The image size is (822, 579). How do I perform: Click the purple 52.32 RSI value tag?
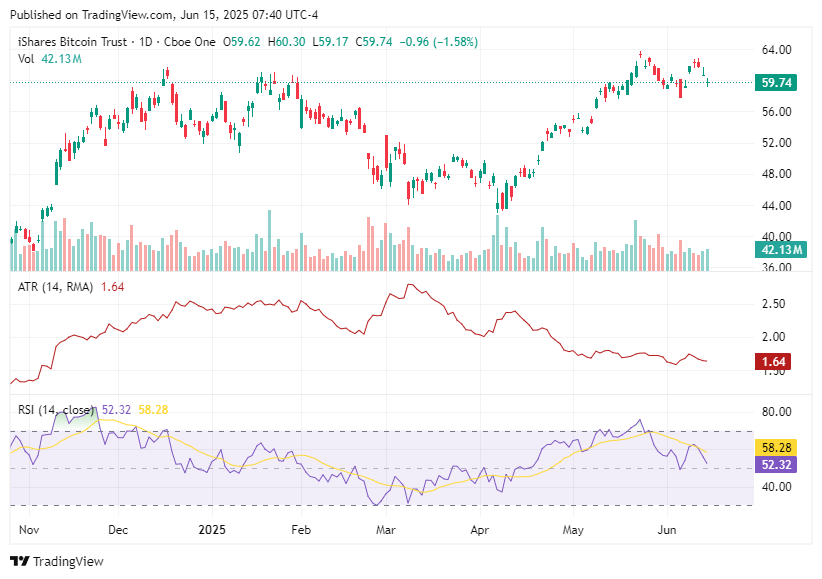coord(776,464)
